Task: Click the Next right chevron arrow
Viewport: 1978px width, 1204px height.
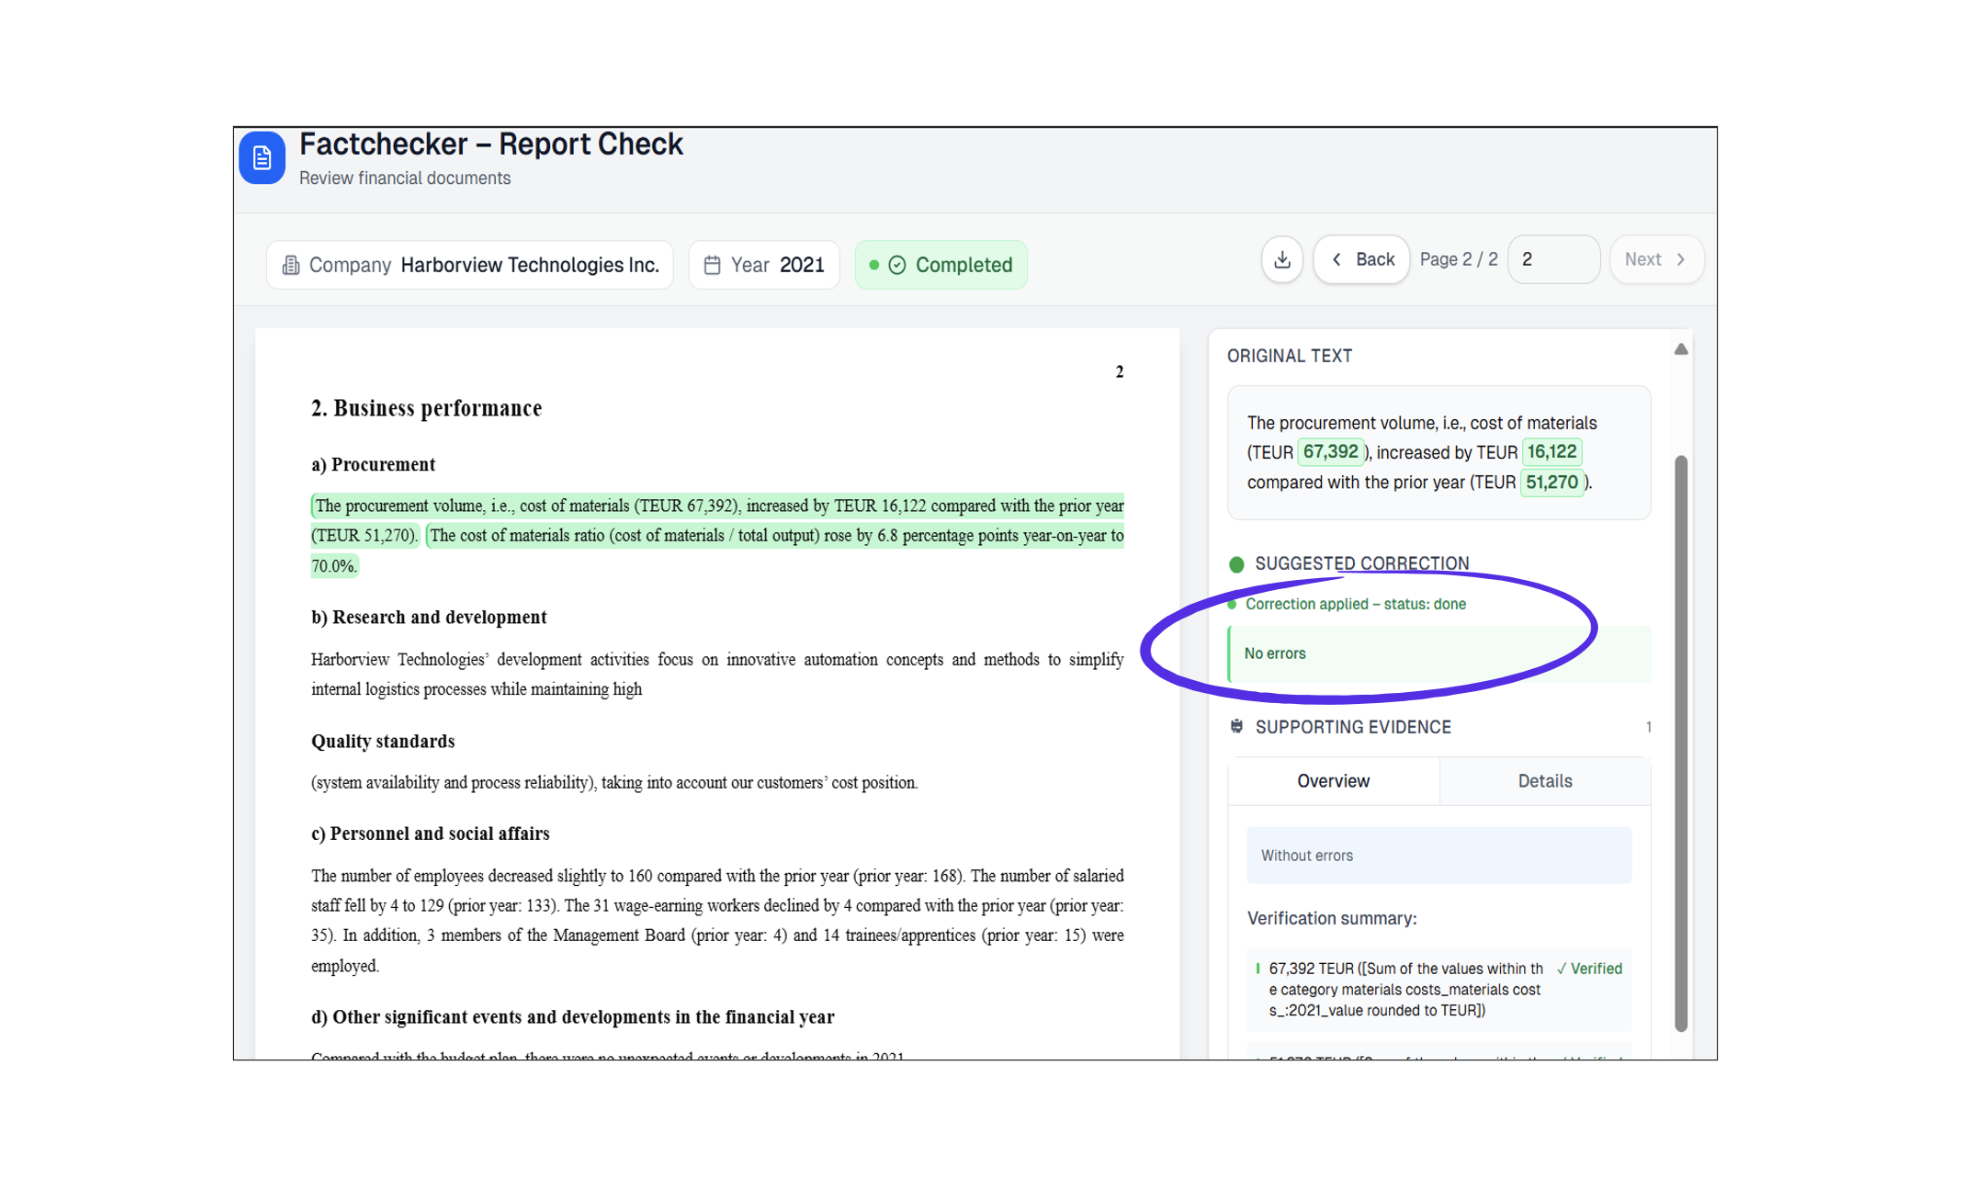Action: point(1681,260)
